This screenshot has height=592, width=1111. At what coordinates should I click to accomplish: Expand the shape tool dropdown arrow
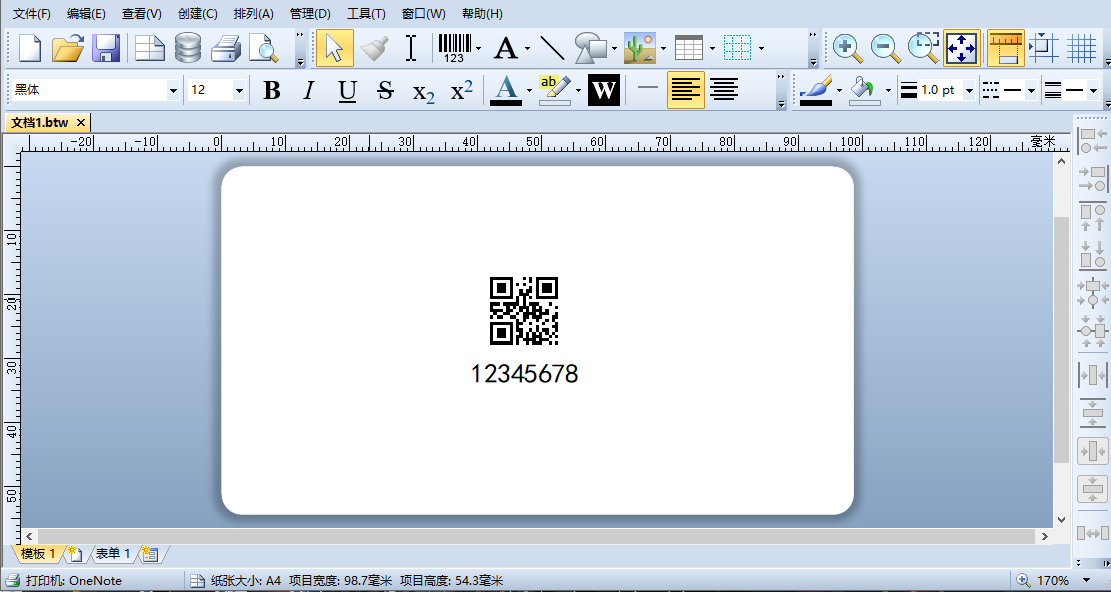point(614,49)
